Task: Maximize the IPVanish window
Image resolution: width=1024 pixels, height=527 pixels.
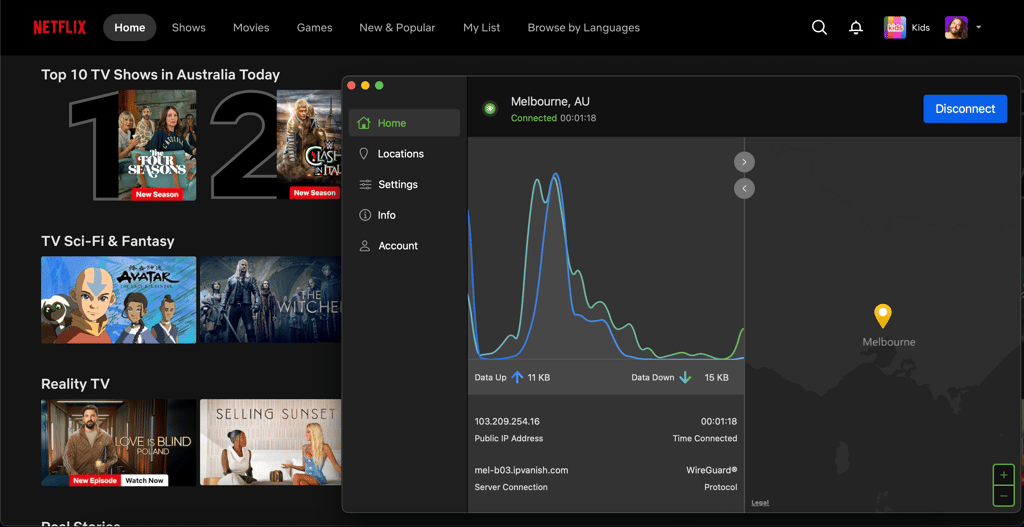Action: pyautogui.click(x=379, y=86)
